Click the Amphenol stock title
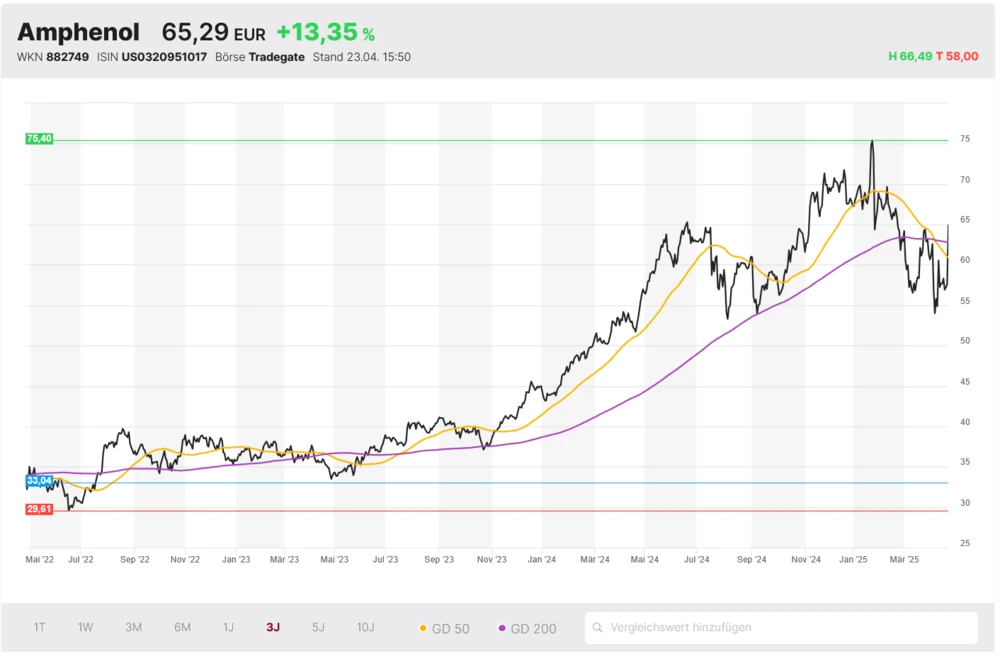 pos(78,32)
